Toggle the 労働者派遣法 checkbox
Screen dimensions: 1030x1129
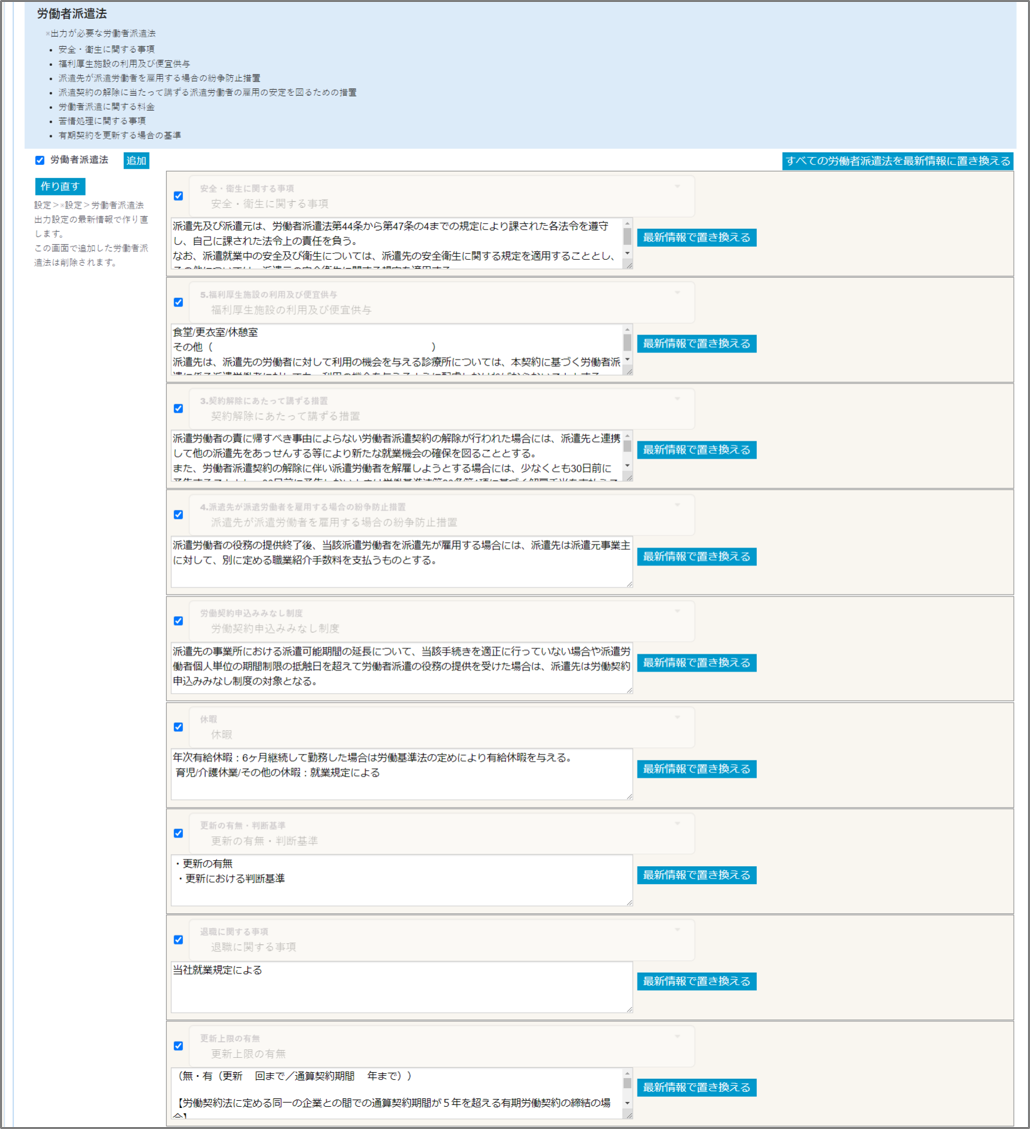pyautogui.click(x=40, y=160)
